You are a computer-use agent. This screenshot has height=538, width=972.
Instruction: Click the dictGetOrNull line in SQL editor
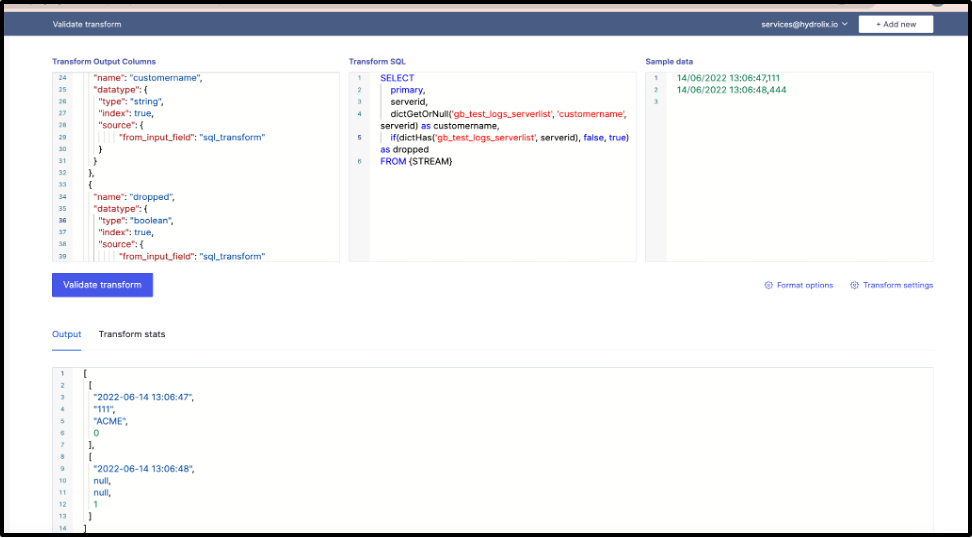(x=508, y=114)
